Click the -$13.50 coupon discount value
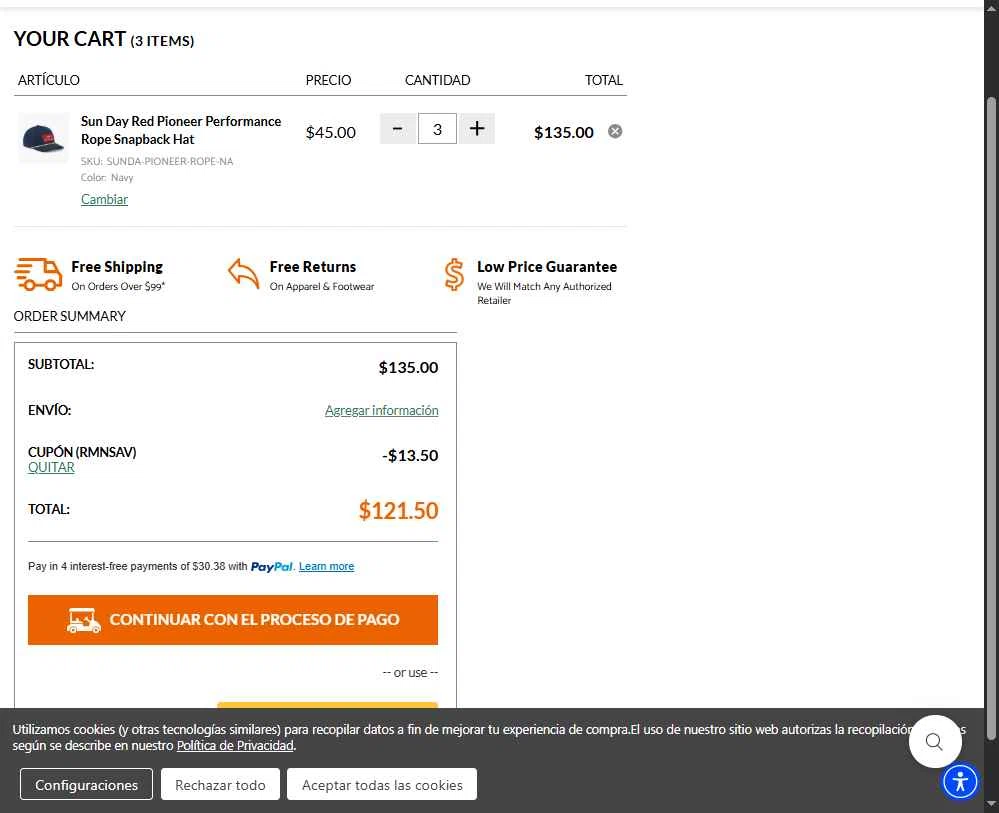 (410, 456)
